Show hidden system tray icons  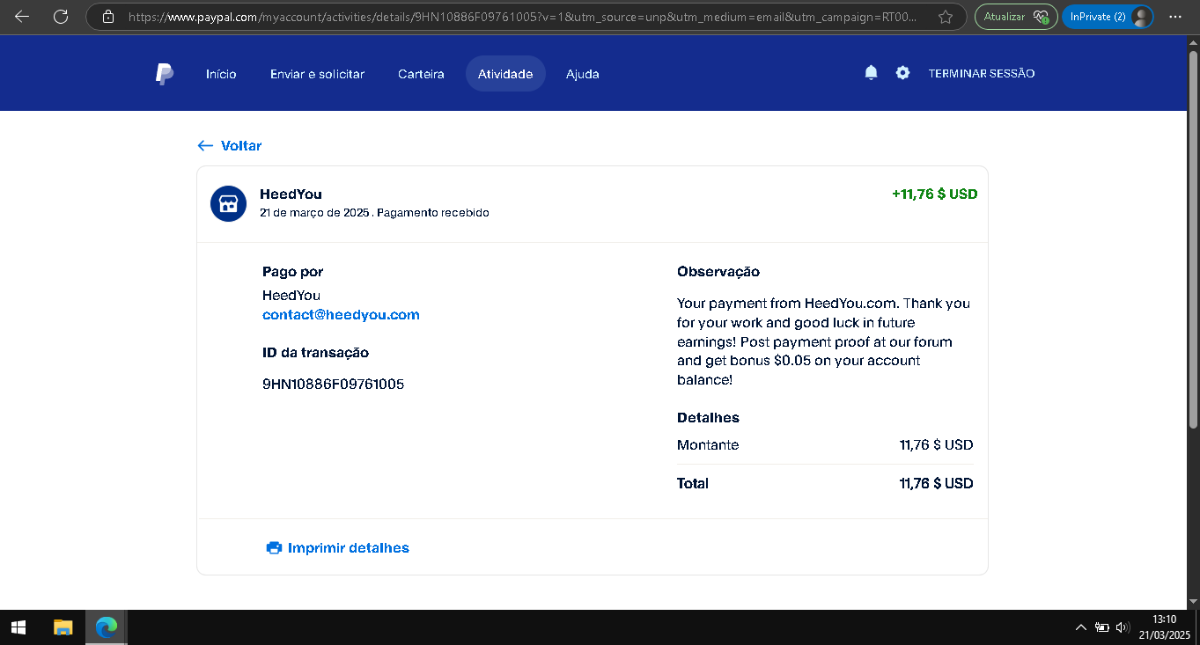[1080, 628]
